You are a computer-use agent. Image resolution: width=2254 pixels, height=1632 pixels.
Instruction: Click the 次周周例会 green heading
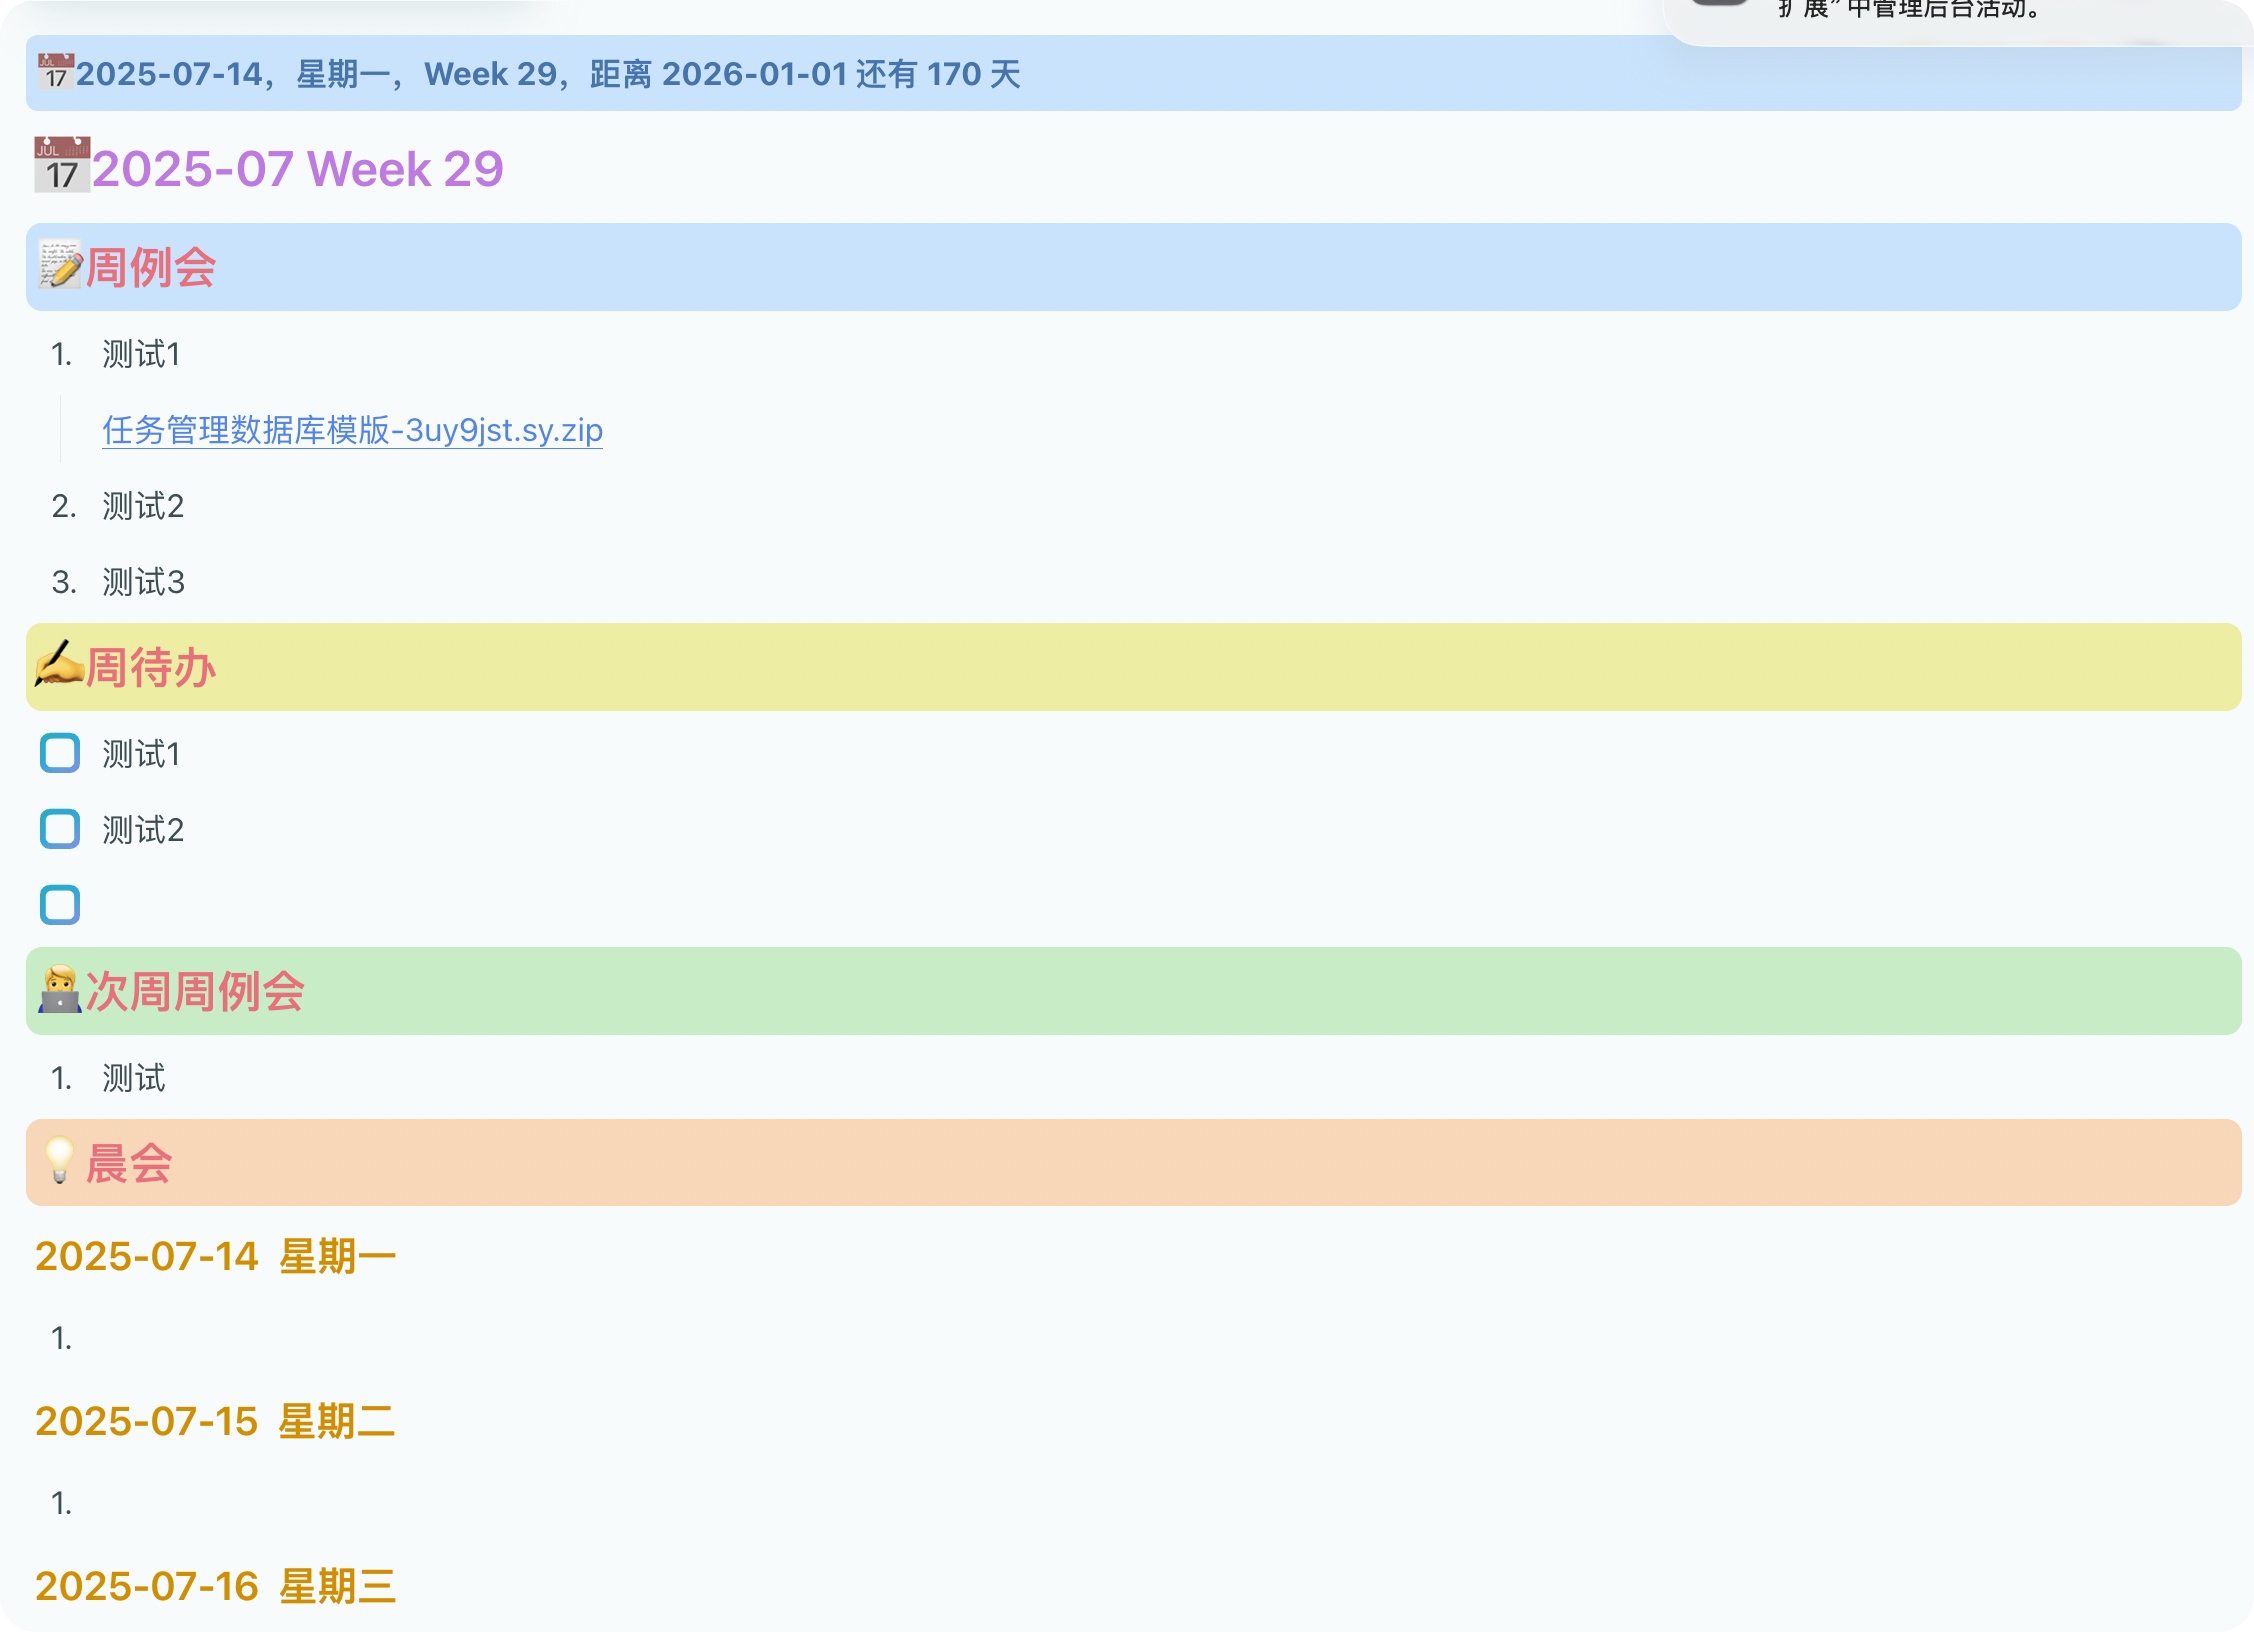pyautogui.click(x=195, y=991)
